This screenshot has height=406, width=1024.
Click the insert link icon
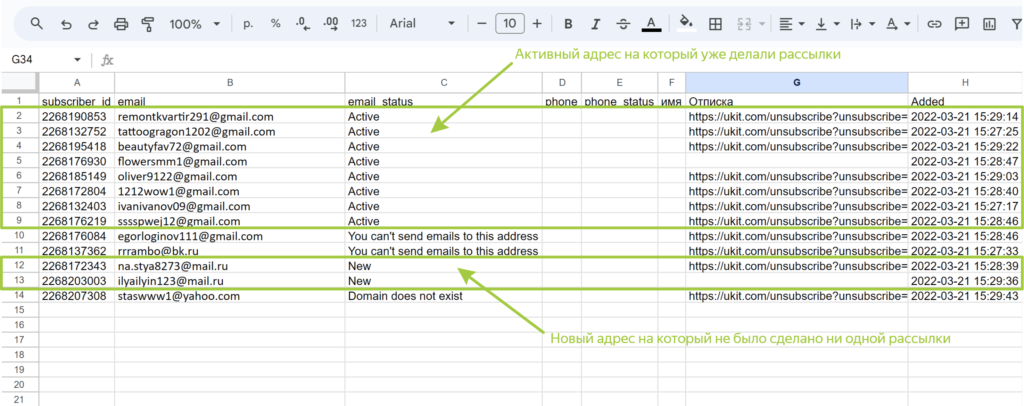pos(935,24)
